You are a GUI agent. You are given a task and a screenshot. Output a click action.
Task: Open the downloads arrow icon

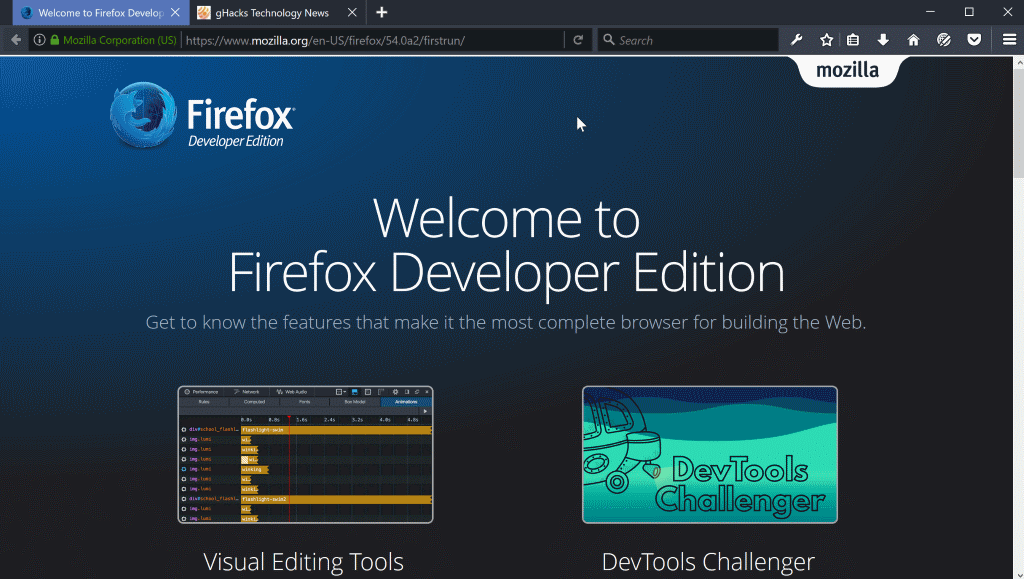point(883,40)
